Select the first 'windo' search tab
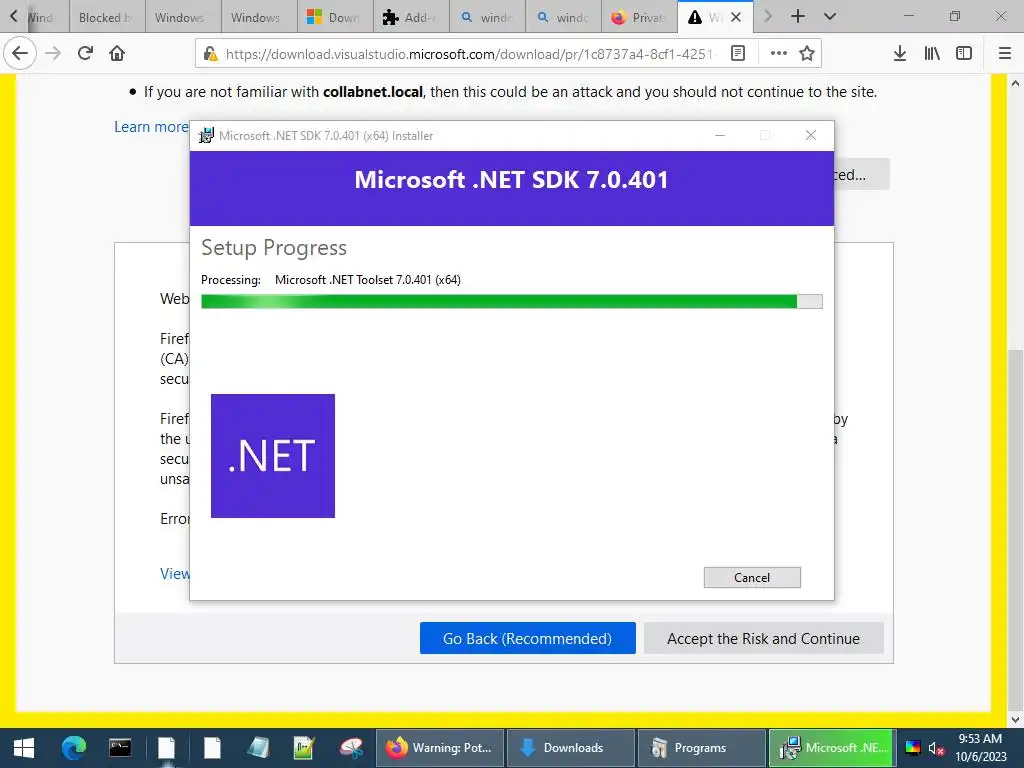Image resolution: width=1024 pixels, height=768 pixels. point(487,17)
